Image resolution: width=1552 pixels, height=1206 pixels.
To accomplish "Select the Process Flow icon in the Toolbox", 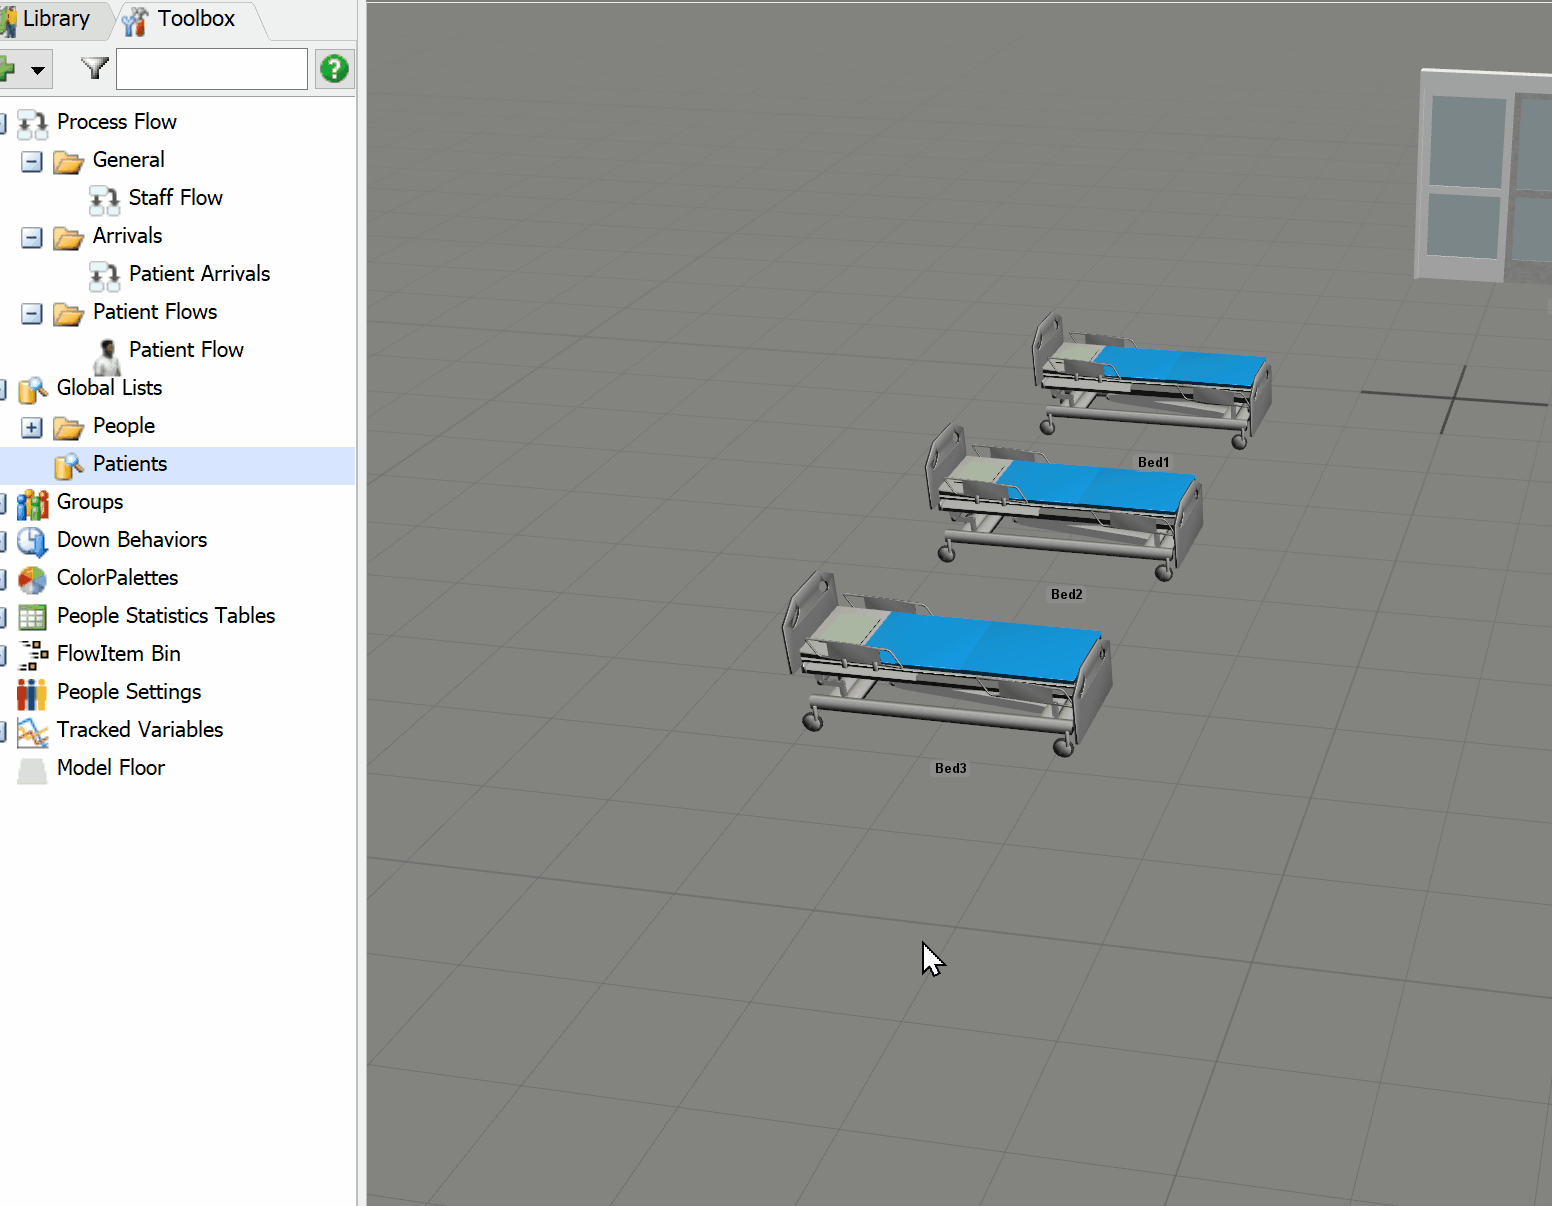I will pyautogui.click(x=33, y=123).
